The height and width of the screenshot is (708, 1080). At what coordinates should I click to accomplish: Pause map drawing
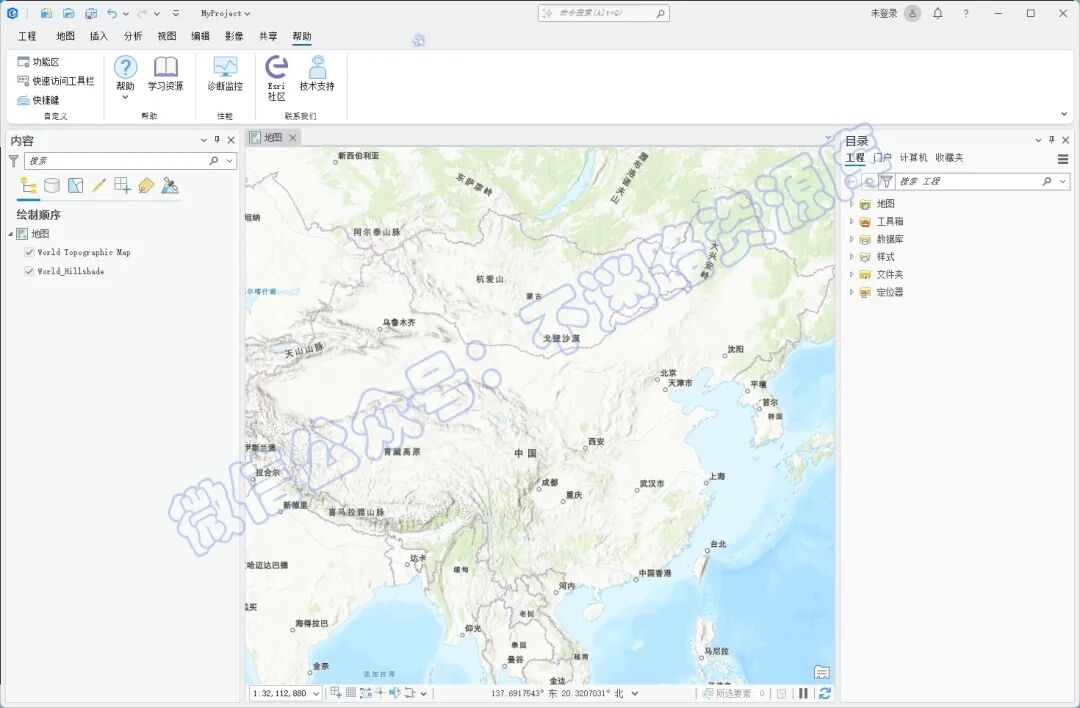click(x=803, y=694)
